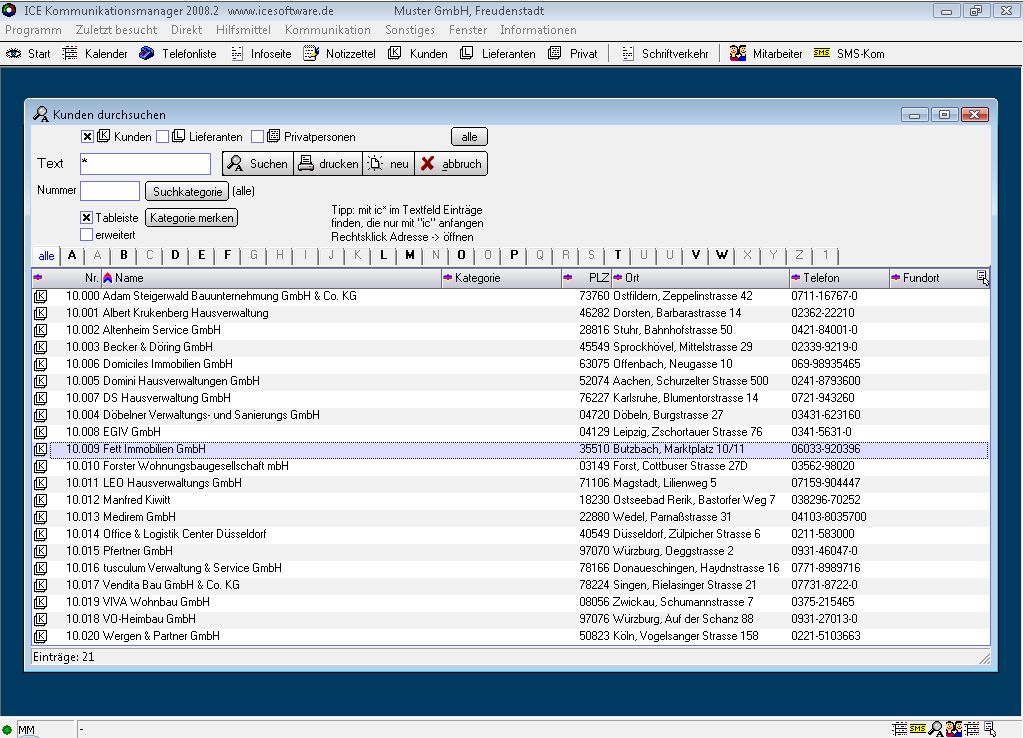Open the Kalender toolbar icon
The width and height of the screenshot is (1024, 738).
(x=70, y=53)
